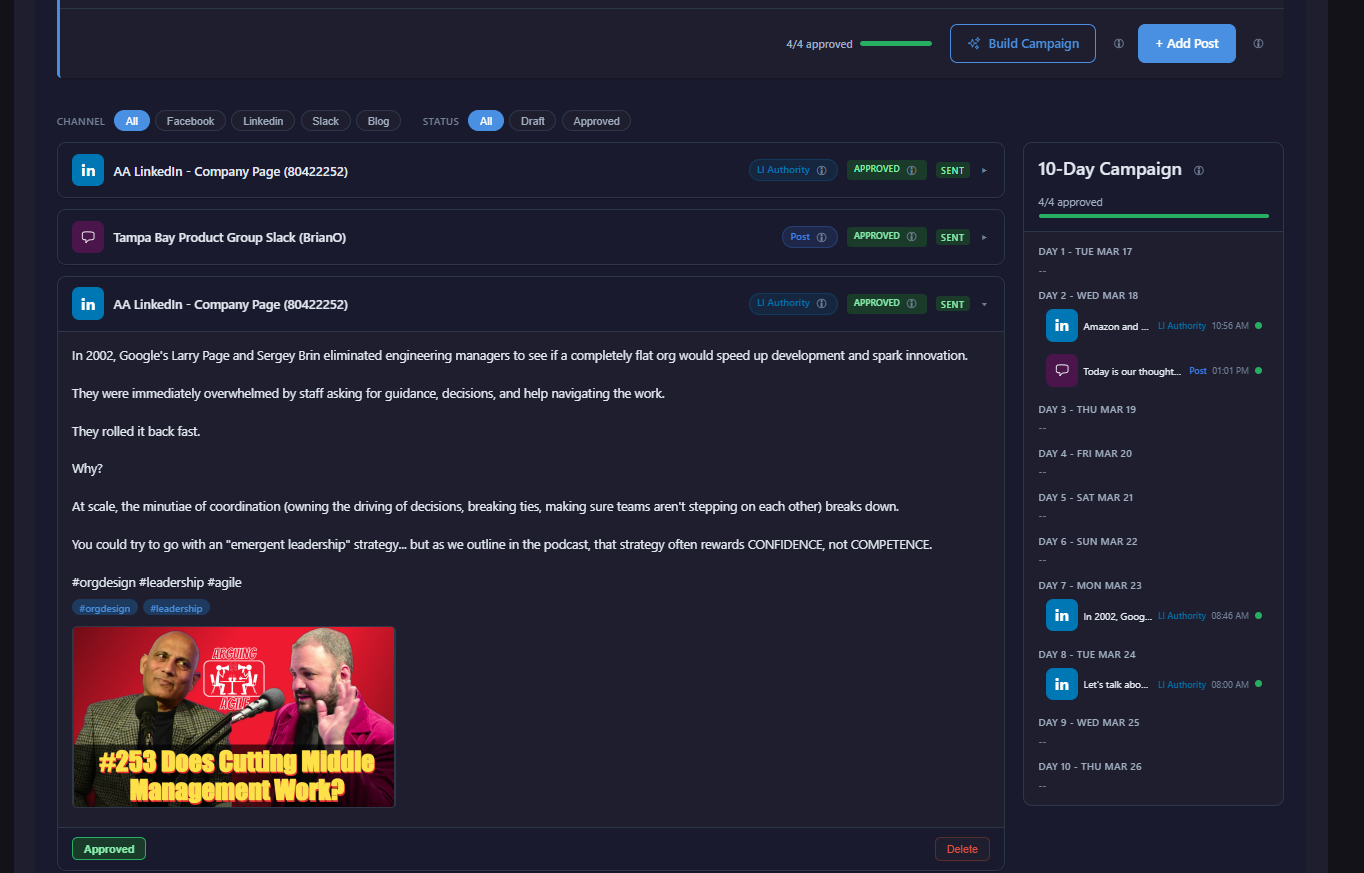
Task: Click the '10:56 AM' time on Day 2
Action: (1230, 326)
